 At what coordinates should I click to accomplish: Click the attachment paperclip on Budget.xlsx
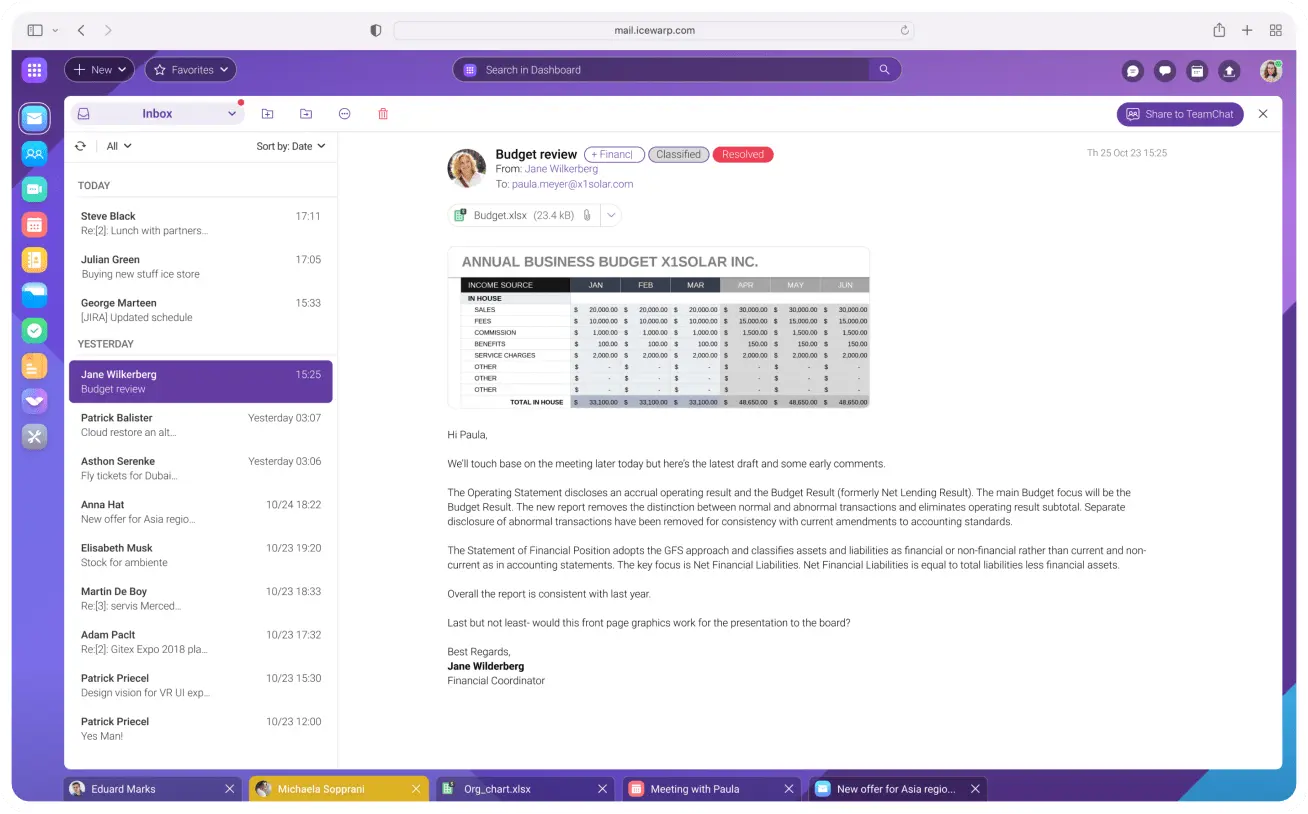tap(587, 214)
